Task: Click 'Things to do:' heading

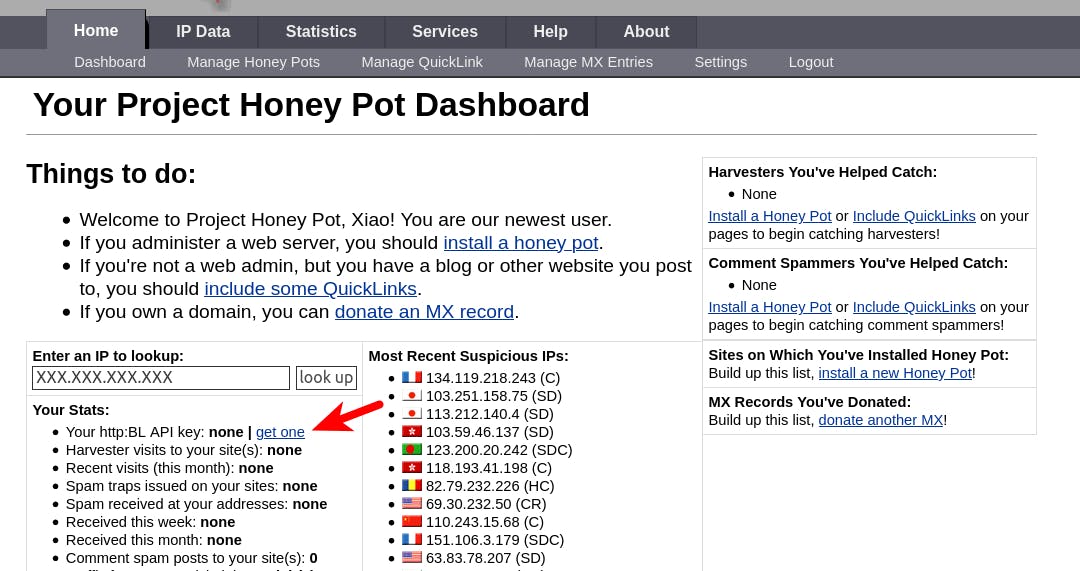Action: [x=111, y=174]
